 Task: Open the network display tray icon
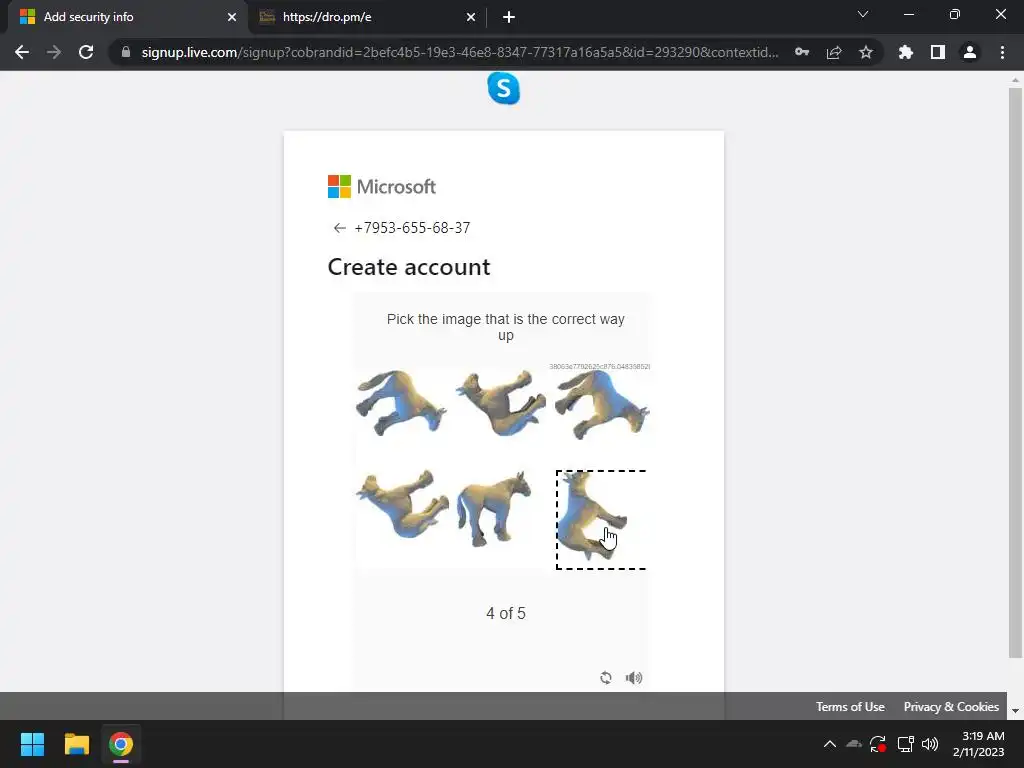905,744
